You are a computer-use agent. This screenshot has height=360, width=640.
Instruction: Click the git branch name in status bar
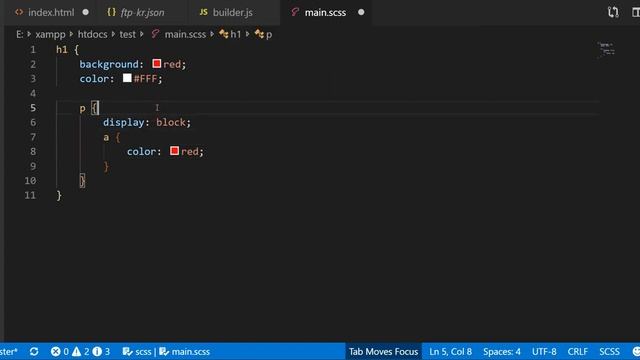click(9, 351)
